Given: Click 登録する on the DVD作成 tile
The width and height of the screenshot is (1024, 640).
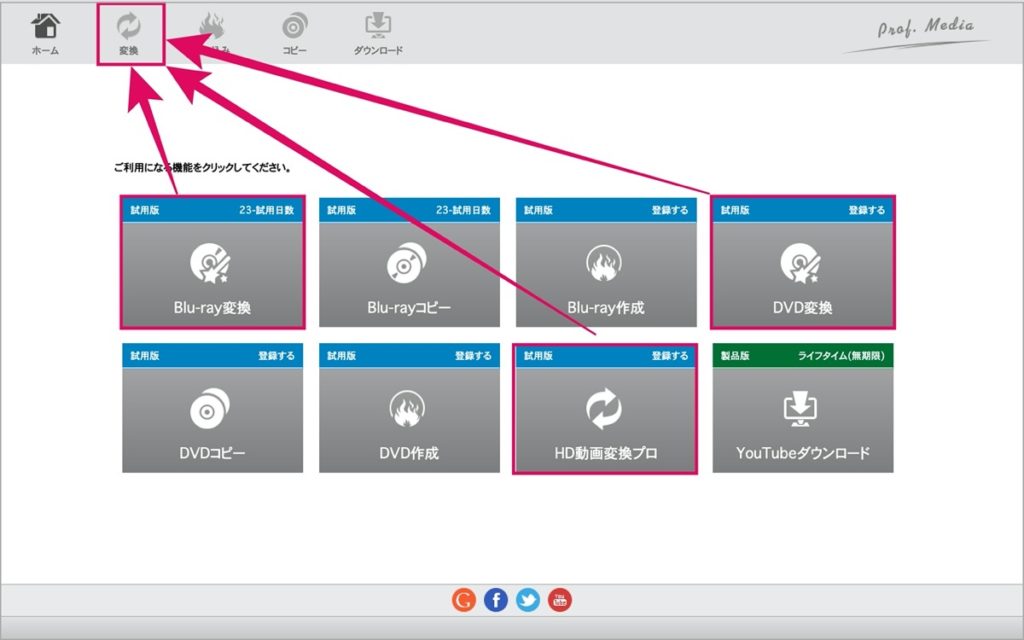Looking at the screenshot, I should (x=473, y=356).
